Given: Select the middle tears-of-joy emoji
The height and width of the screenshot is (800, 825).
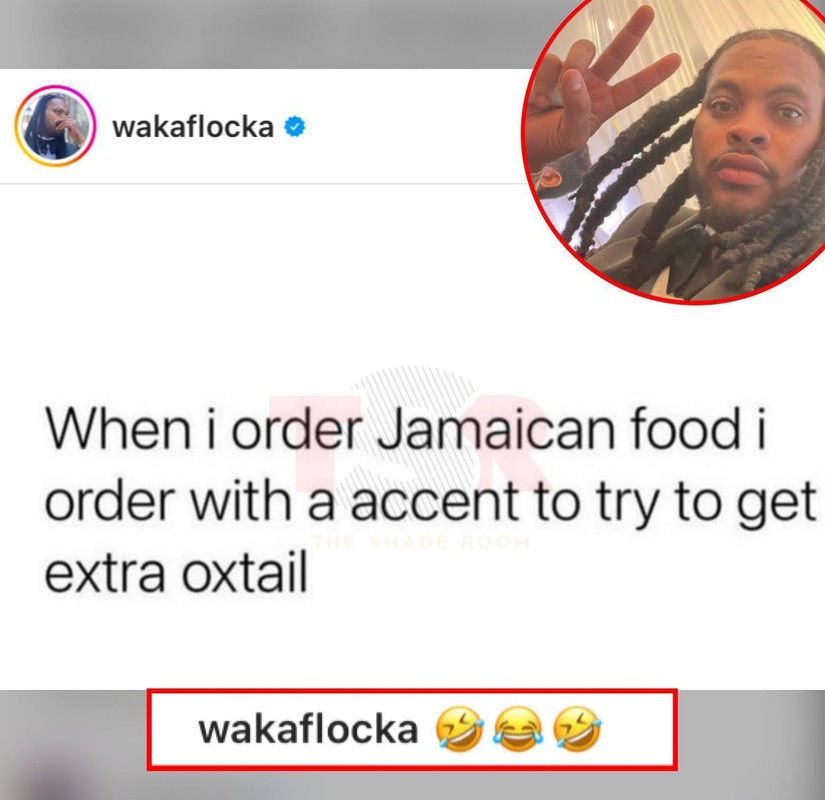Looking at the screenshot, I should click(518, 728).
